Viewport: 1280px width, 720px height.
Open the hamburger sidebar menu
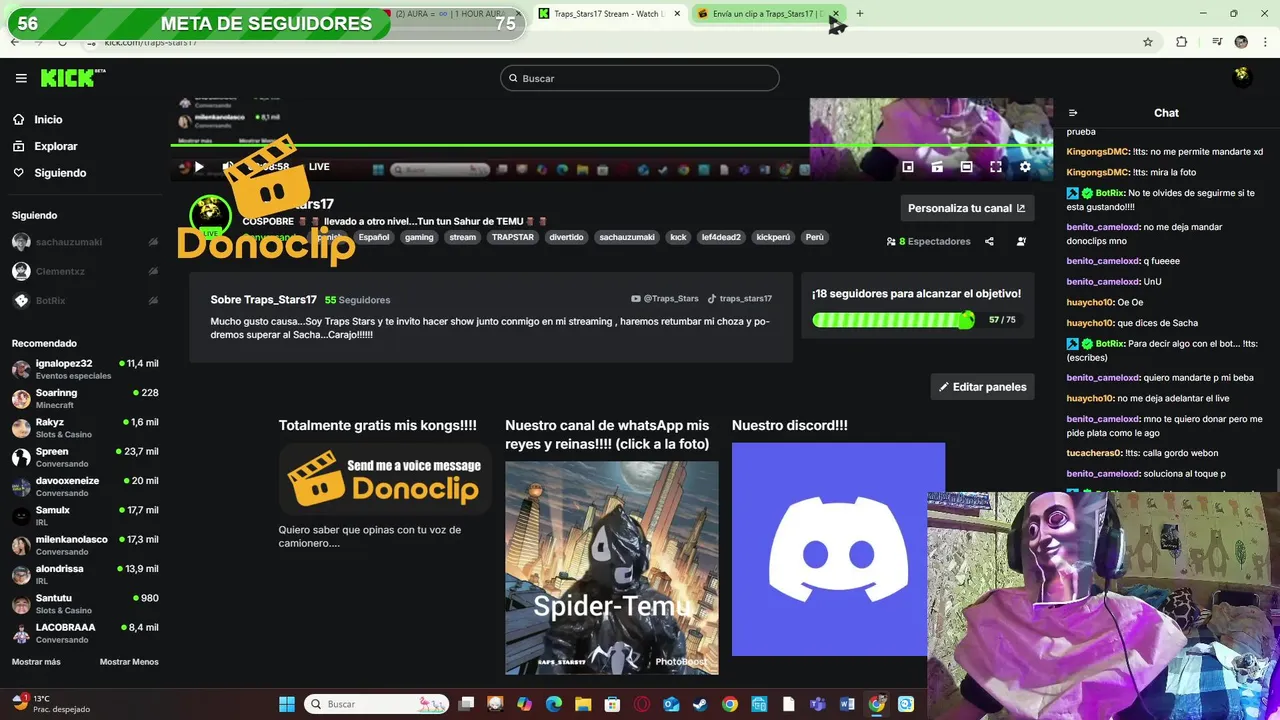pyautogui.click(x=21, y=78)
